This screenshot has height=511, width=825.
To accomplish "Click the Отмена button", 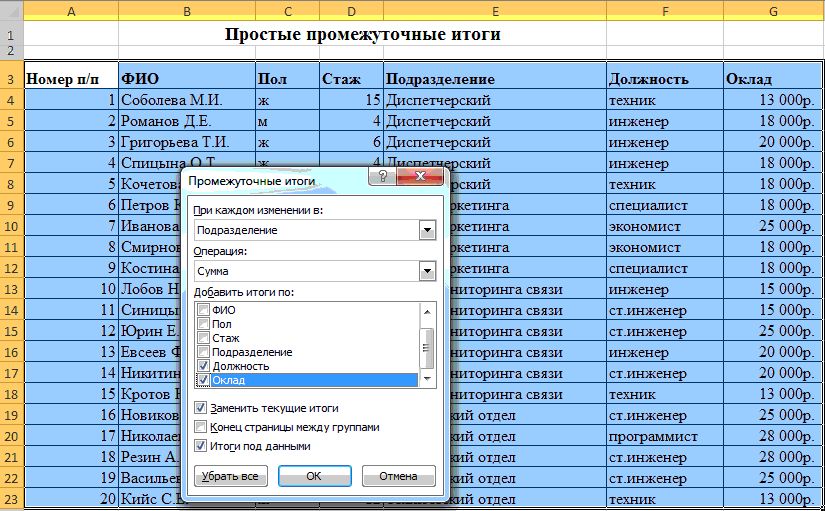I will 398,476.
